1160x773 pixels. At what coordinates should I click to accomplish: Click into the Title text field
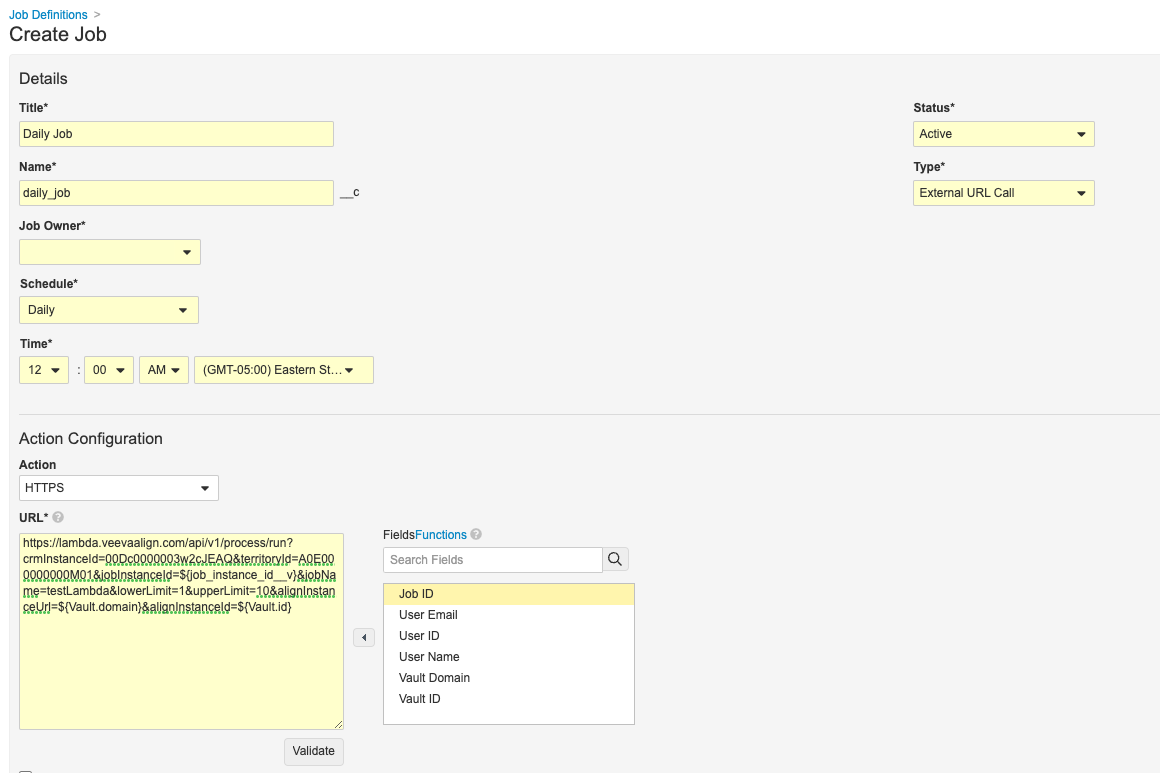click(176, 134)
